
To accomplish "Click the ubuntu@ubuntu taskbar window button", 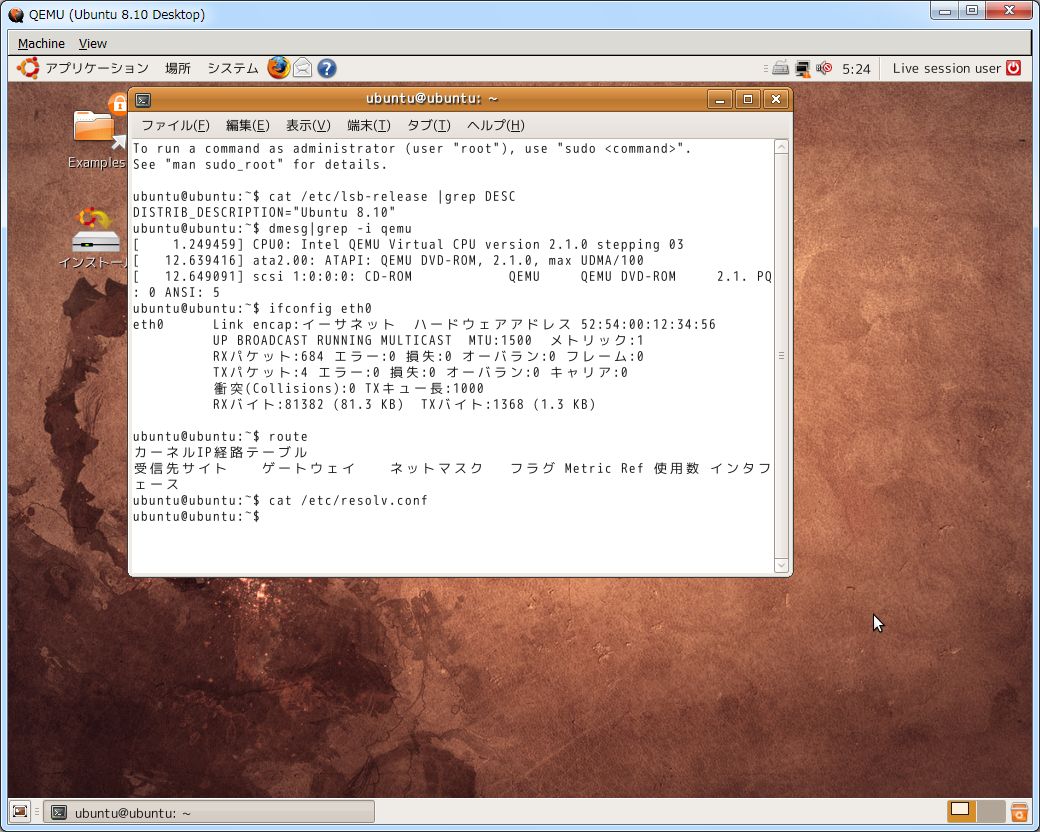I will (x=209, y=812).
